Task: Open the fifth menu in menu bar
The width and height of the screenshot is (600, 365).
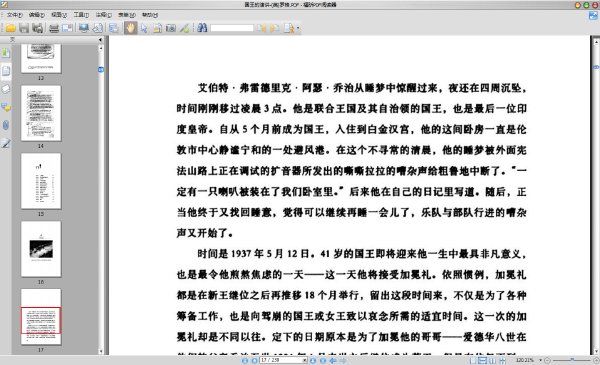Action: [104, 15]
